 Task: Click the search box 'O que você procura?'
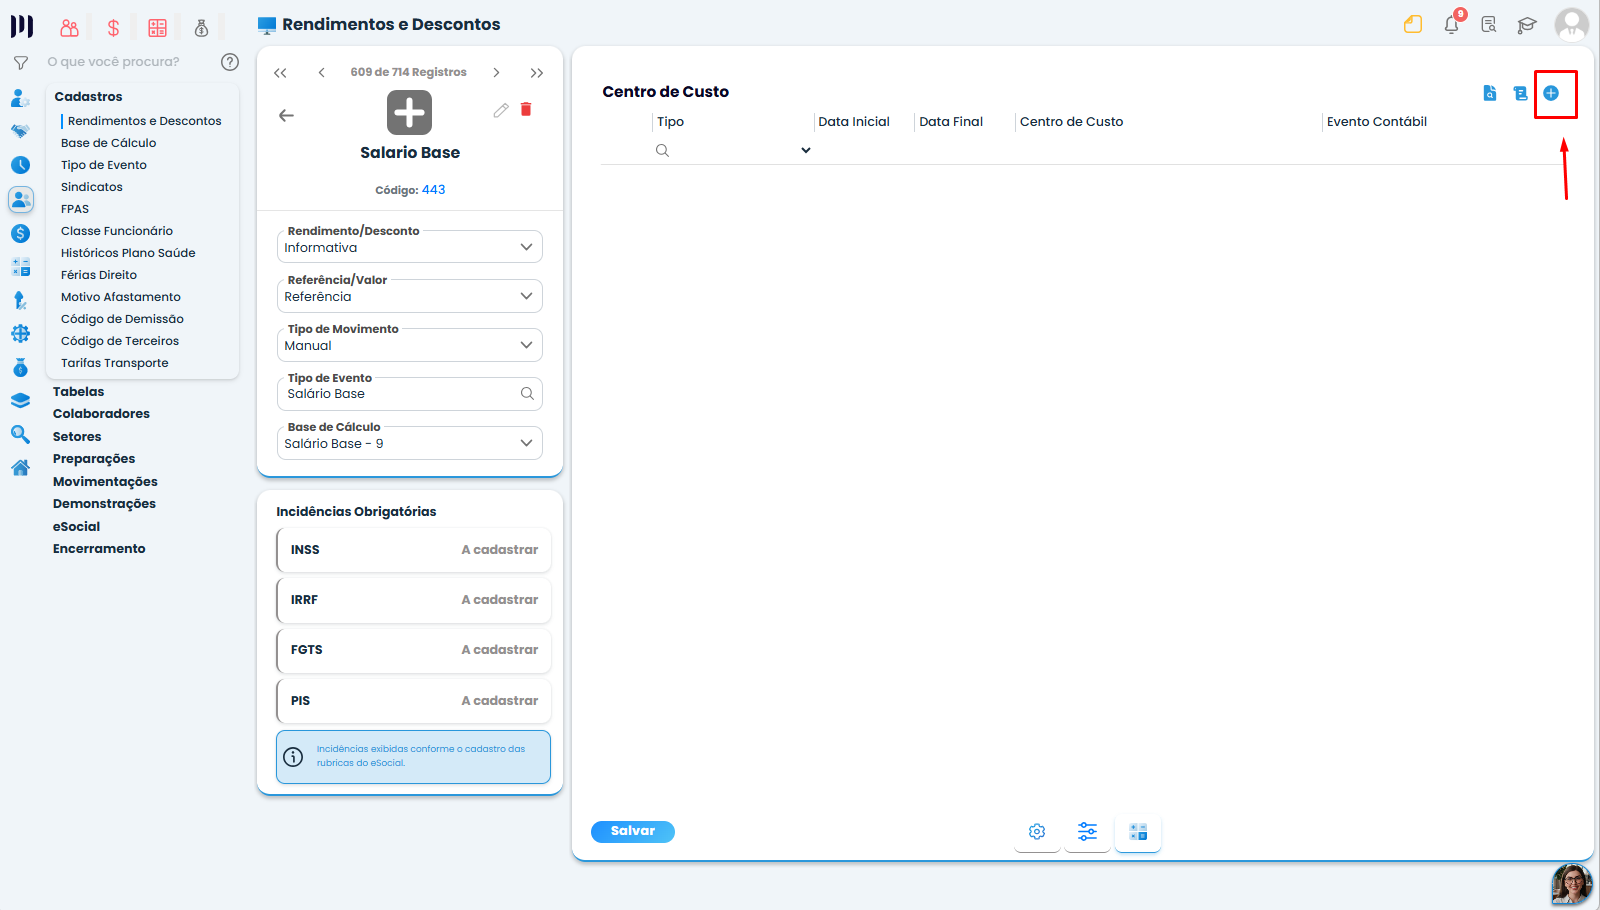point(114,62)
